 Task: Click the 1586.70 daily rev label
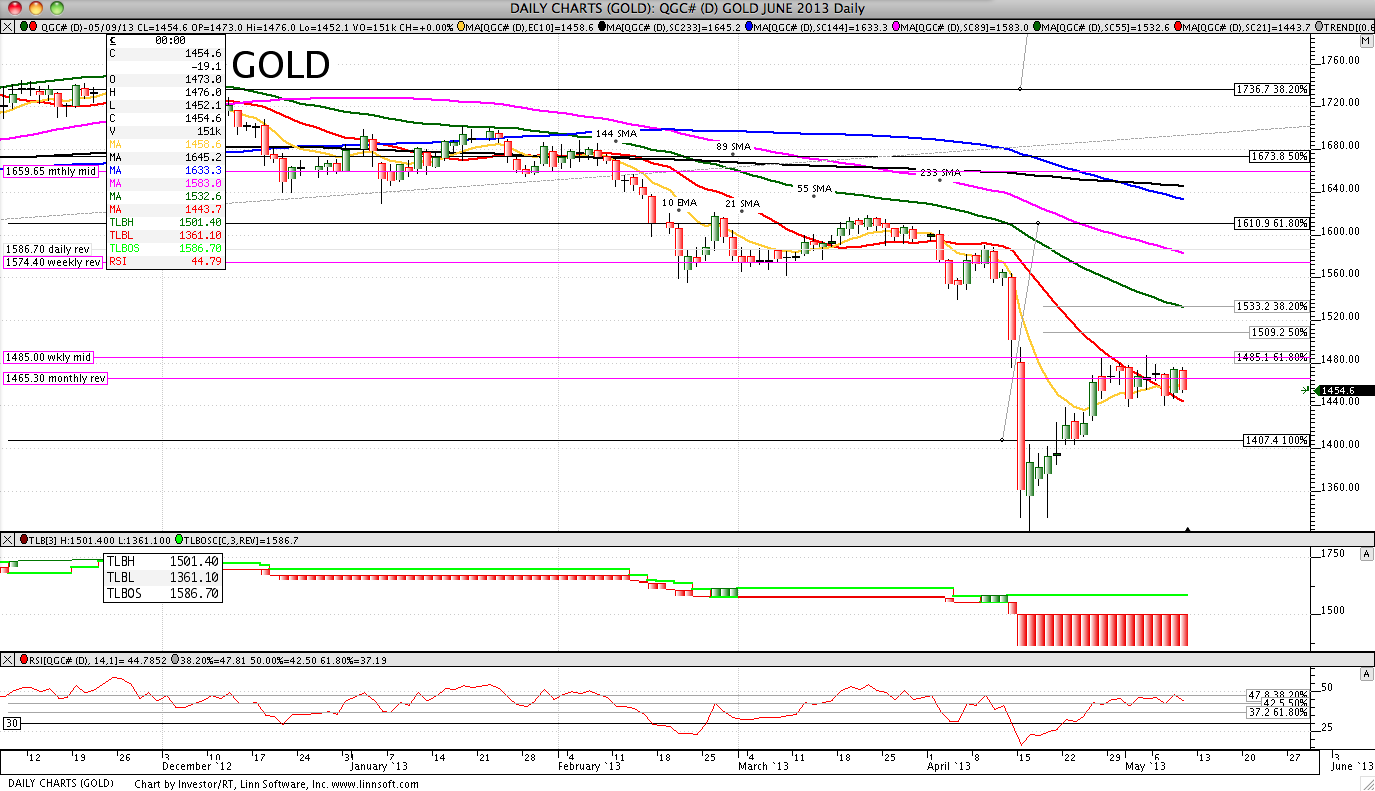point(47,249)
